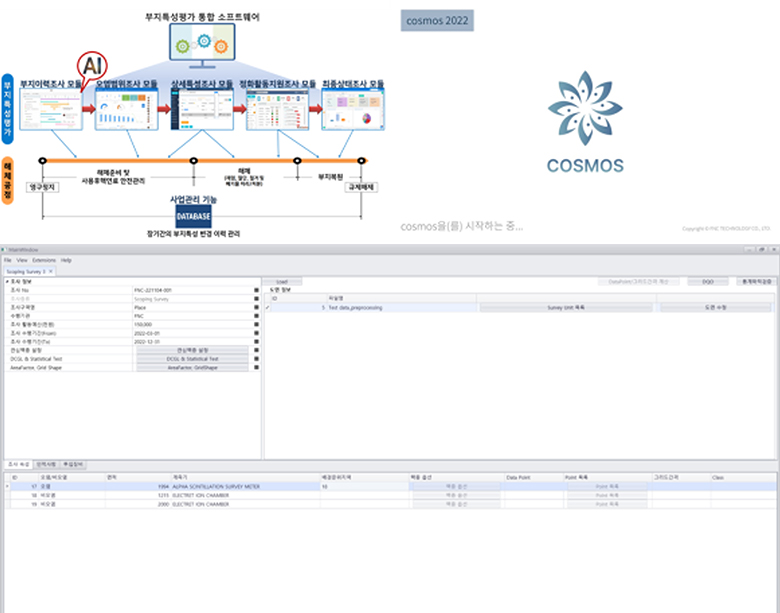Click the Point 목록 button in row 18
Viewport: 780px width, 613px height.
click(x=607, y=496)
